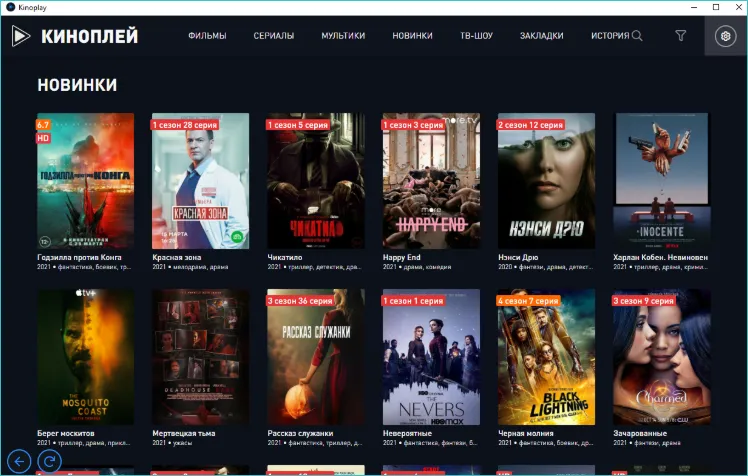Viewport: 748px width, 476px height.
Task: Open the Закладки bookmarks section
Action: 541,36
